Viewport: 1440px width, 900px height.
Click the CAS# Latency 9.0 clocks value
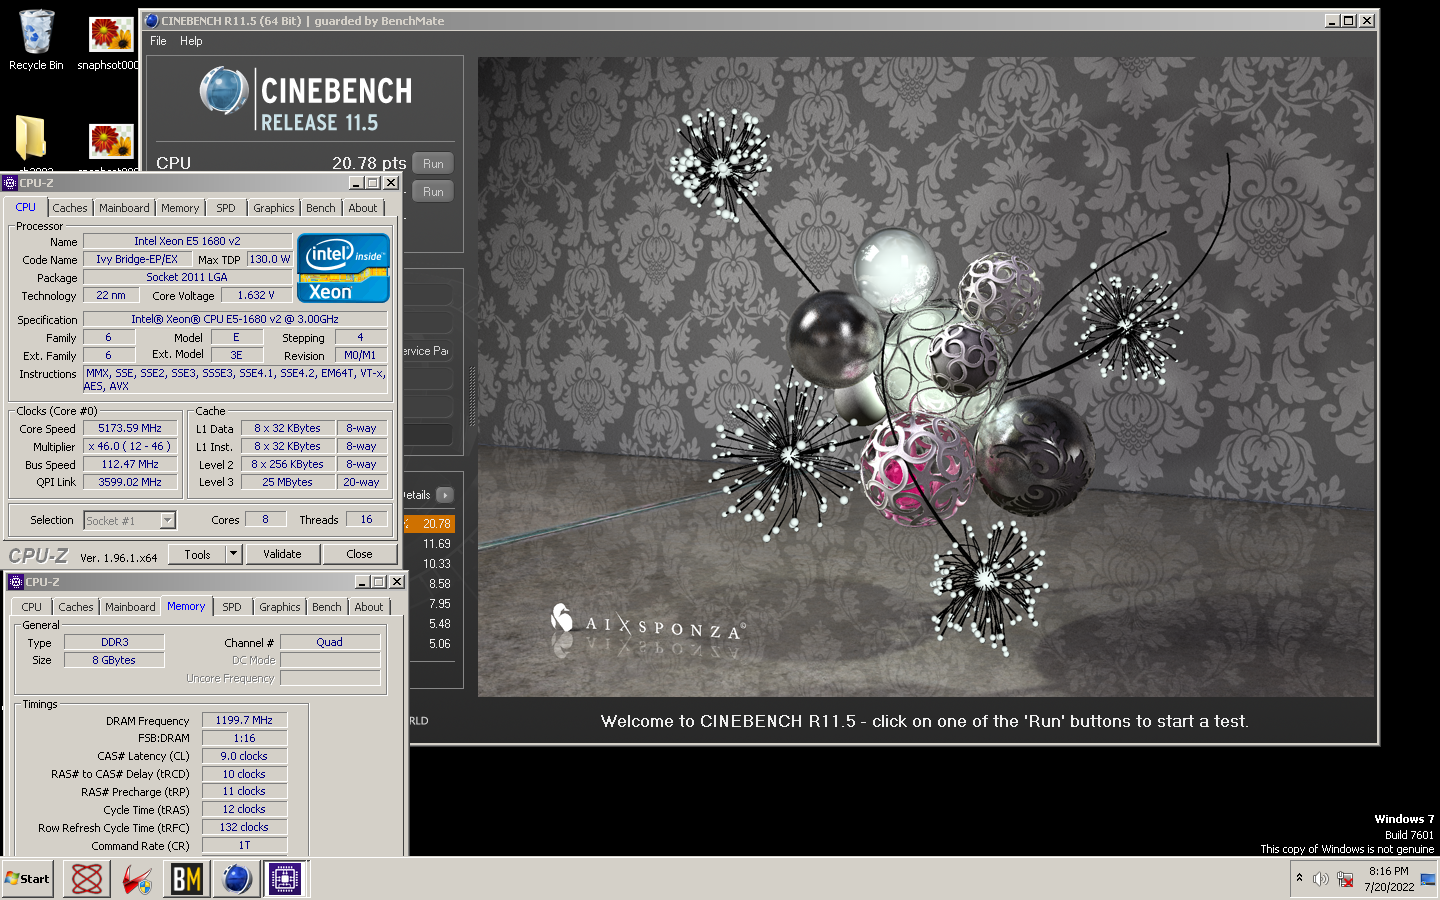[x=244, y=756]
